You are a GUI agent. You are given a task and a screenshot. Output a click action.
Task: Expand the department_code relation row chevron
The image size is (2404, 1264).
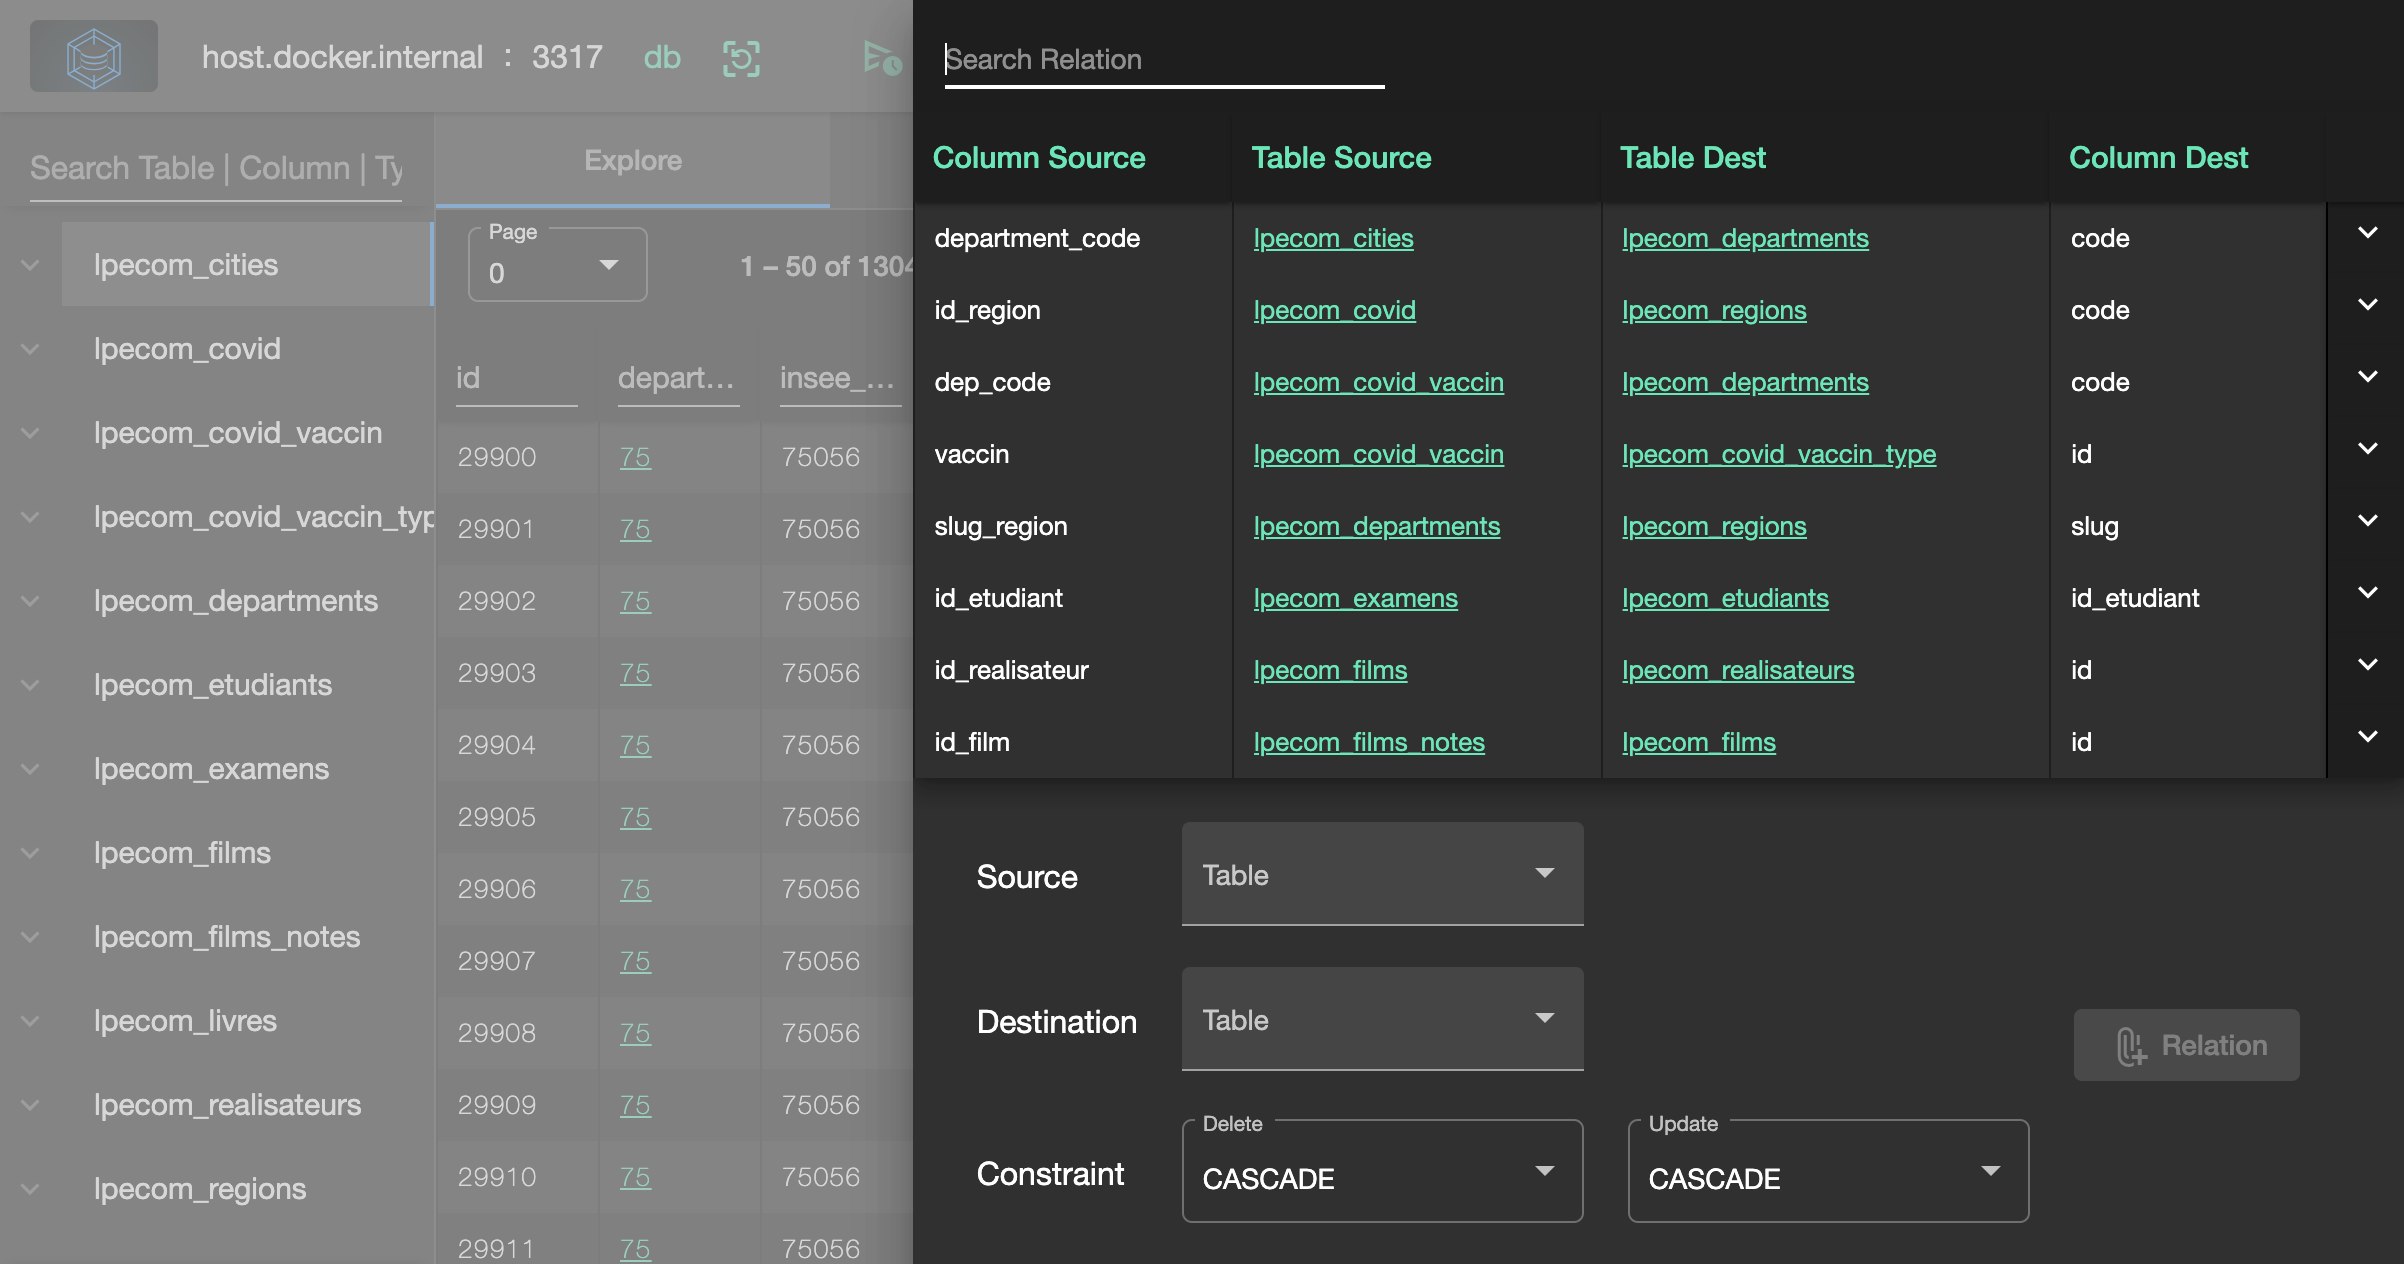point(2367,233)
